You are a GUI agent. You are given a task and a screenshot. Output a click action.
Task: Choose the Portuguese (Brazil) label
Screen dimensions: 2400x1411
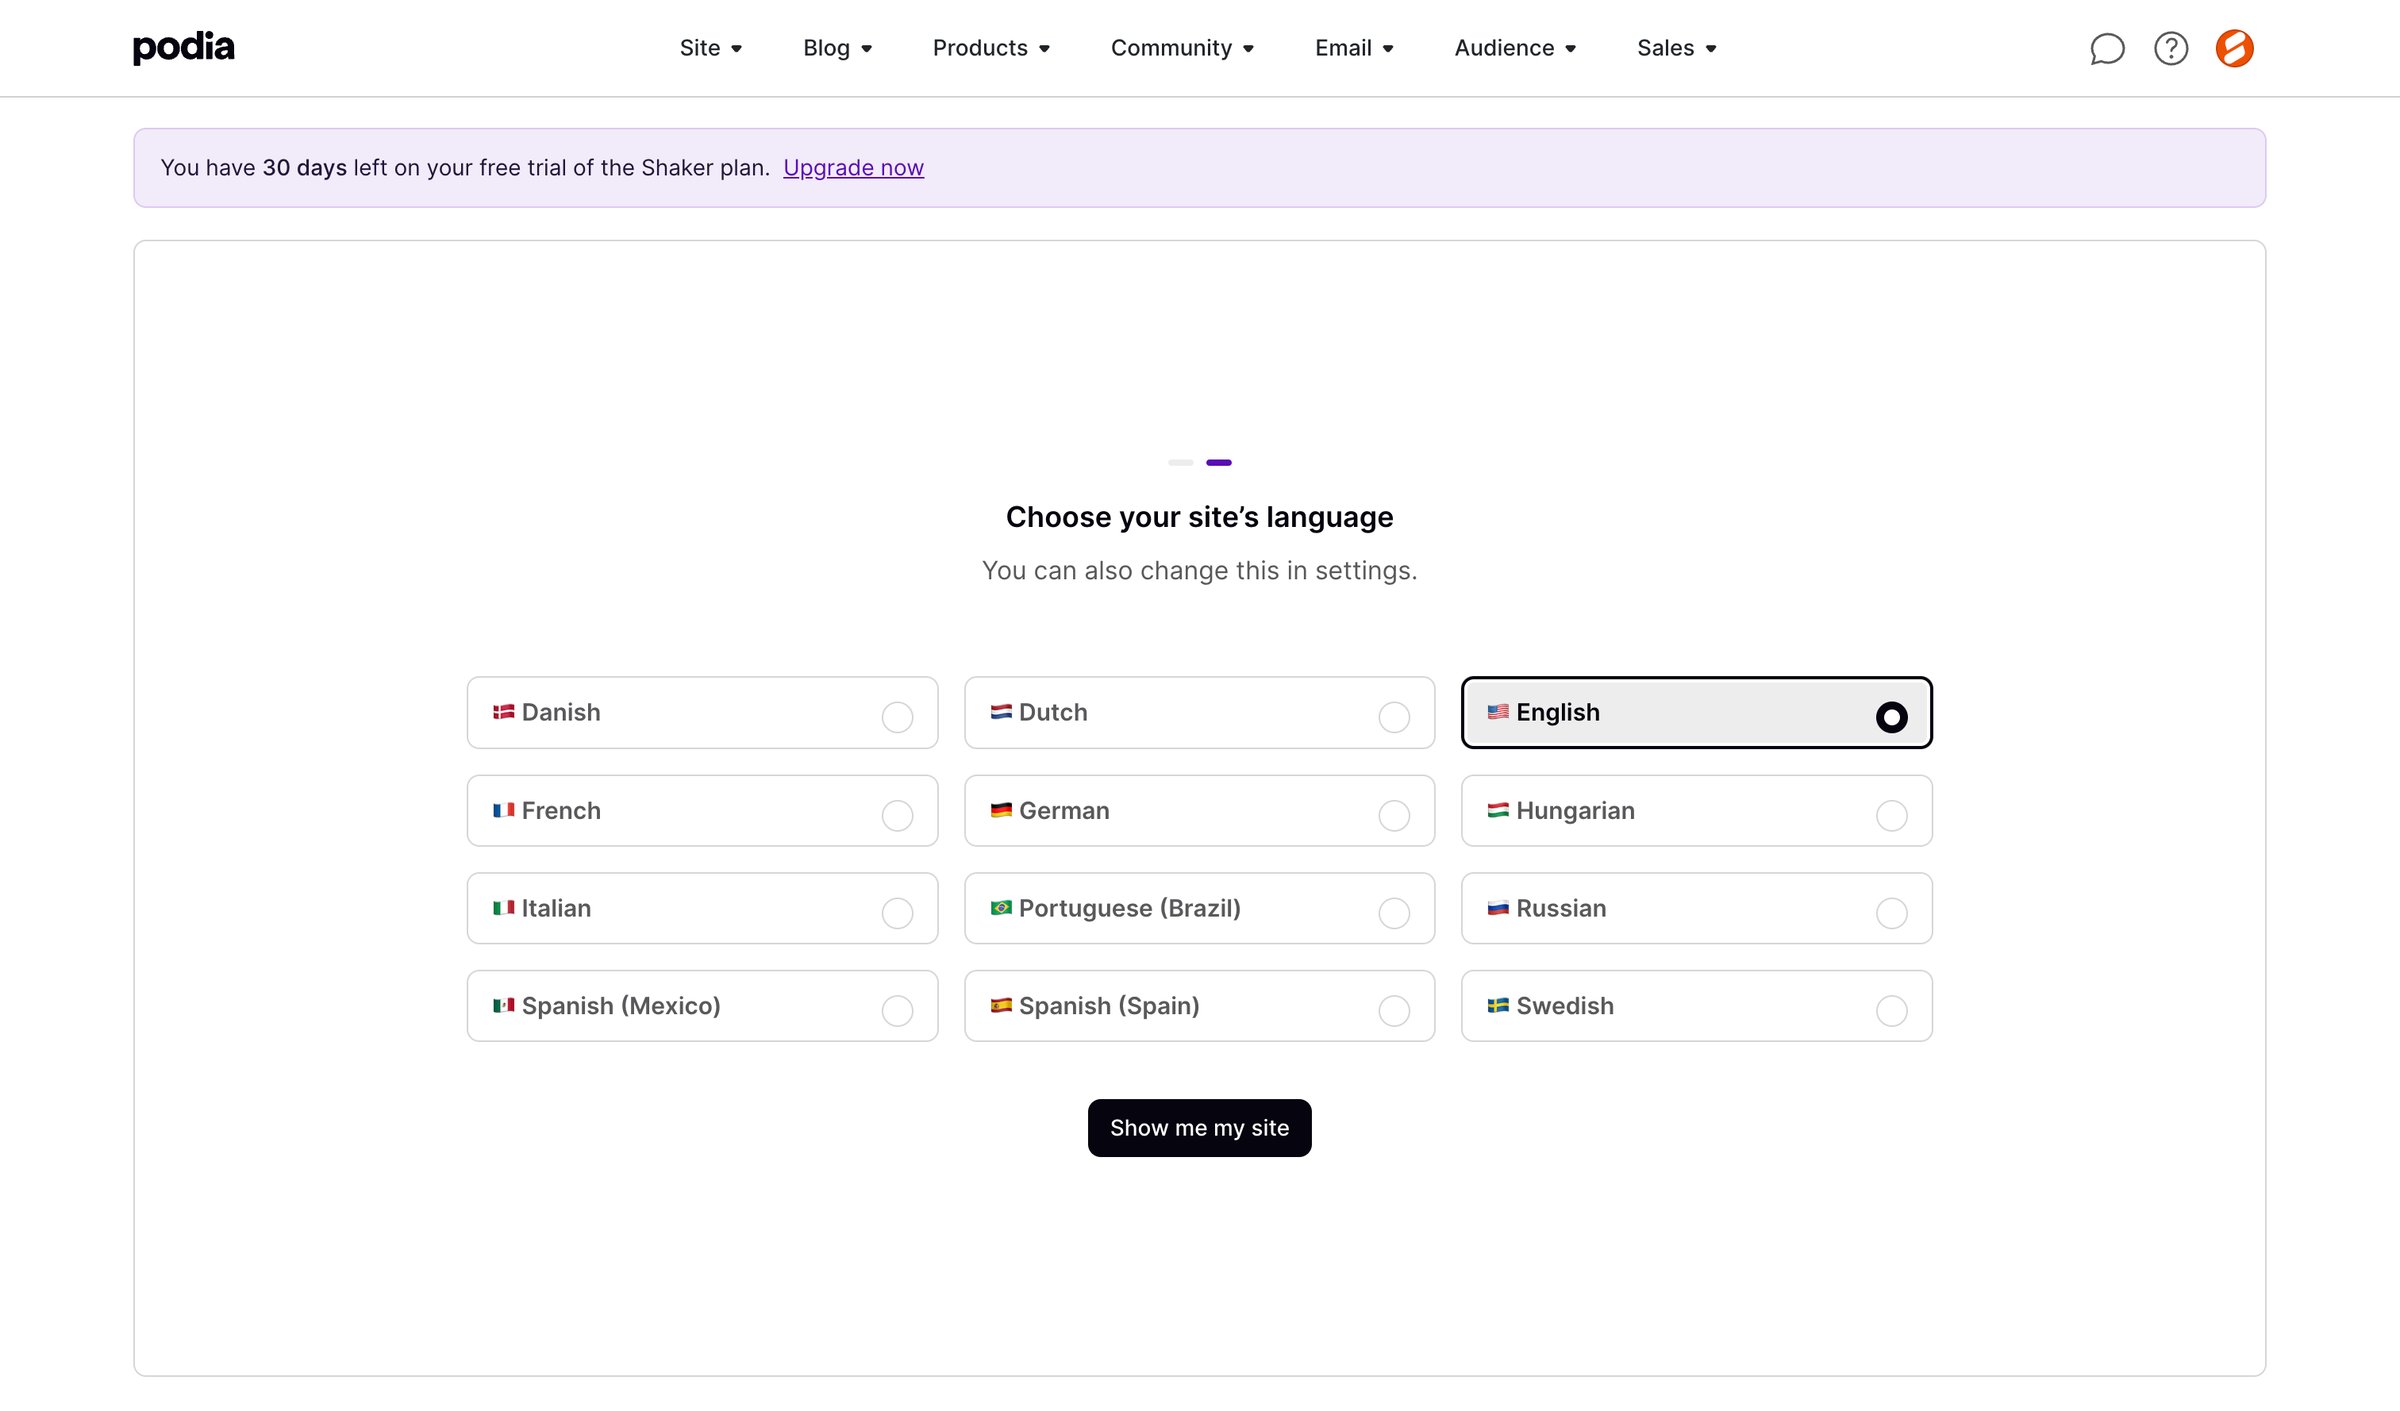pos(1130,908)
